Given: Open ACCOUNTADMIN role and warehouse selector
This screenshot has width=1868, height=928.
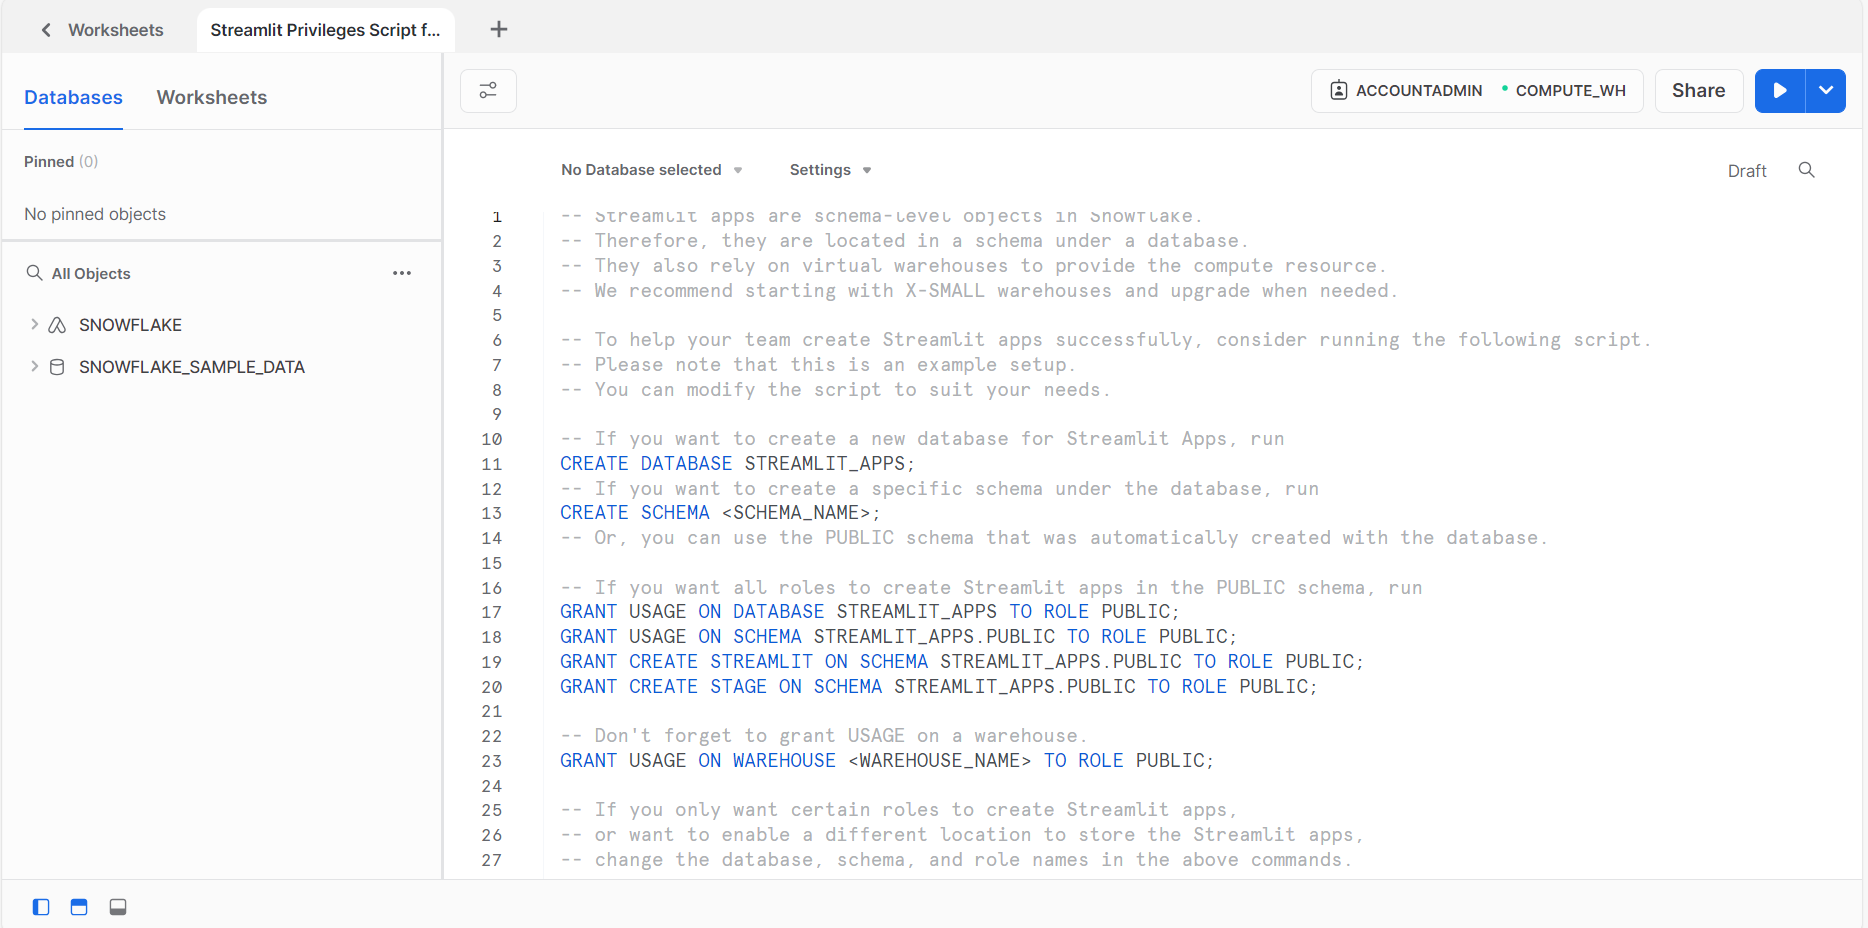Looking at the screenshot, I should (1476, 91).
